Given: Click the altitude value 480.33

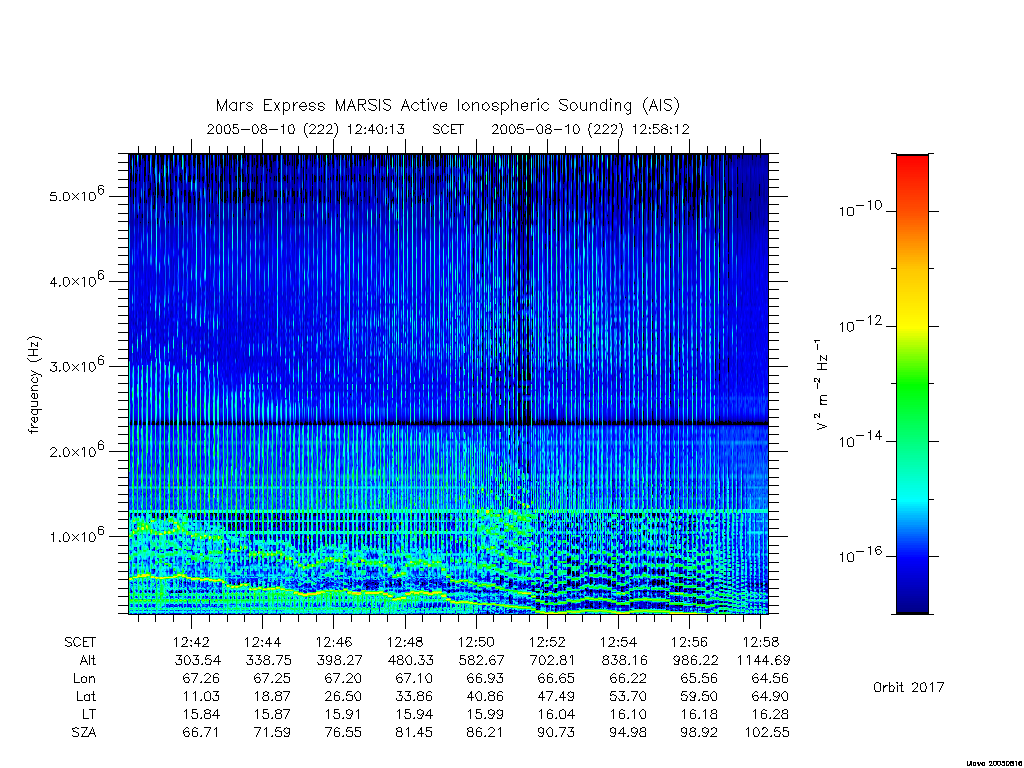Looking at the screenshot, I should (x=411, y=660).
